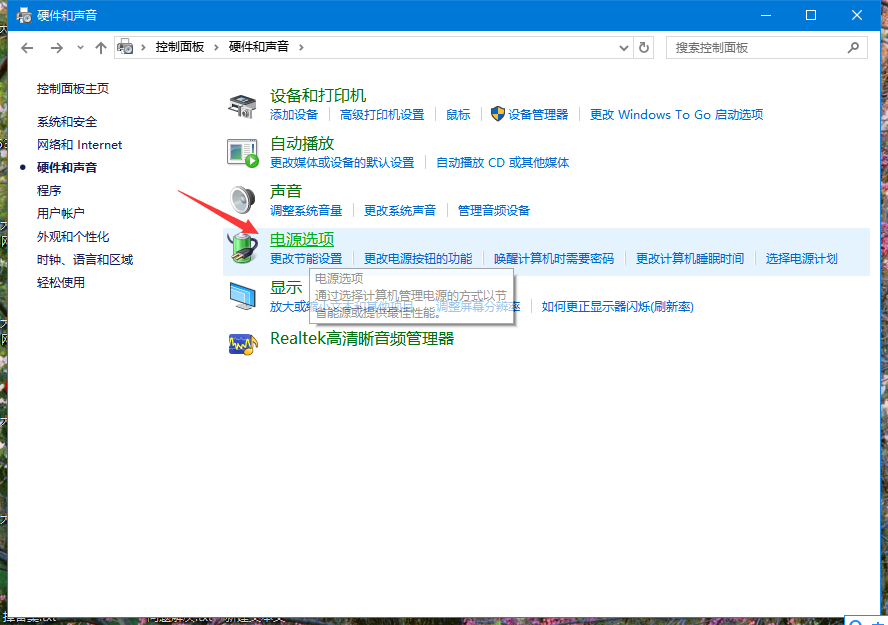
Task: Click the Display monitor icon
Action: click(242, 296)
